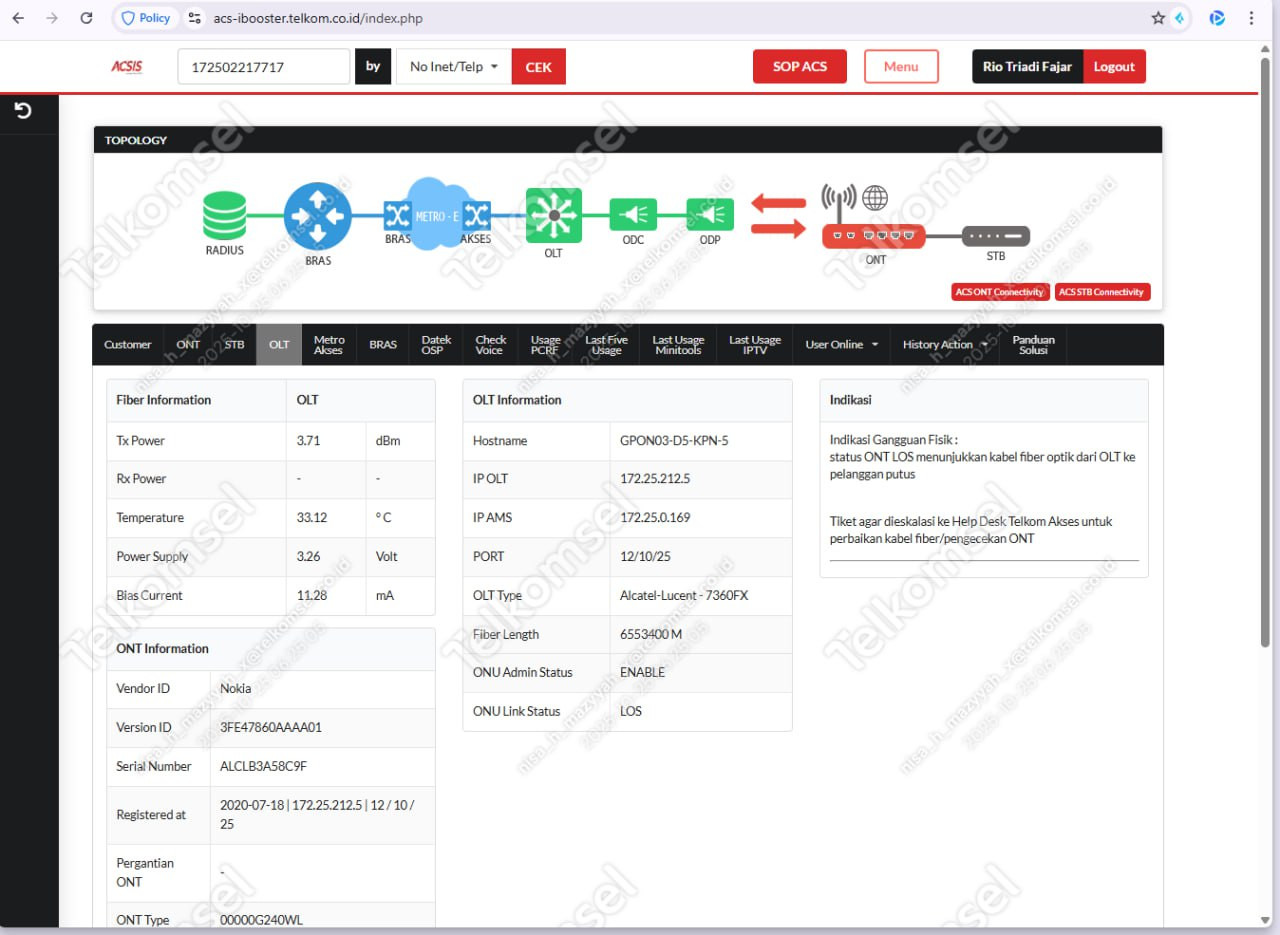Expand the User Online dropdown tab

coord(842,345)
